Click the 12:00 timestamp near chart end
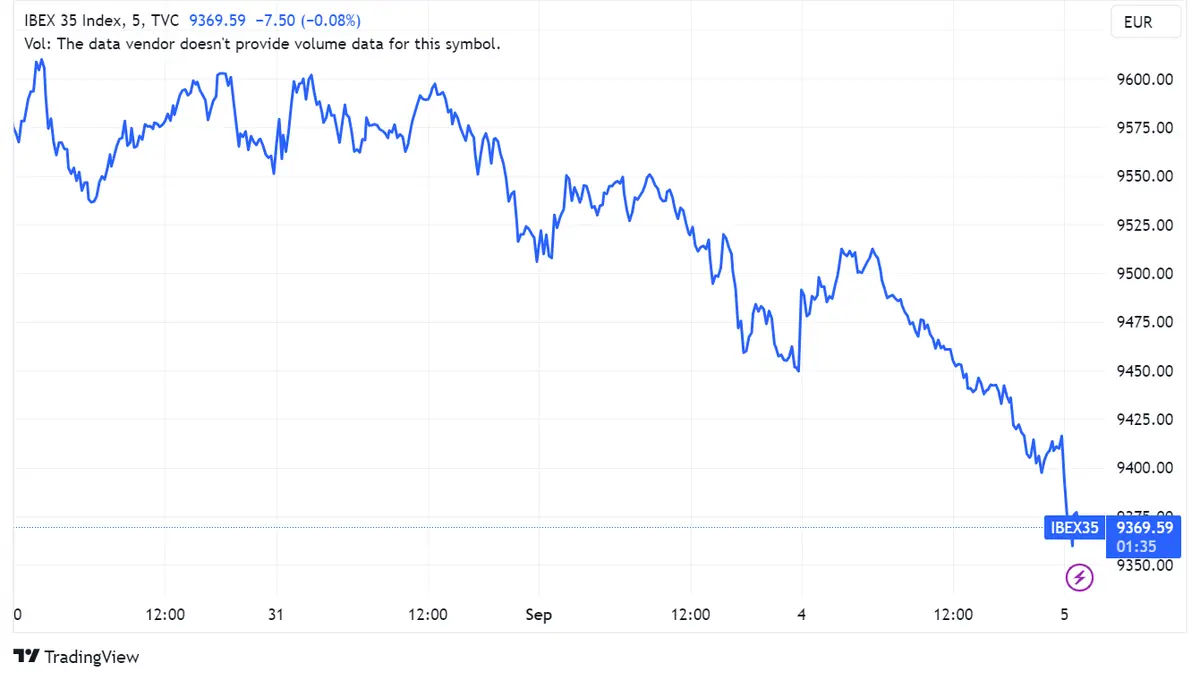Viewport: 1200px width, 680px height. (x=954, y=615)
